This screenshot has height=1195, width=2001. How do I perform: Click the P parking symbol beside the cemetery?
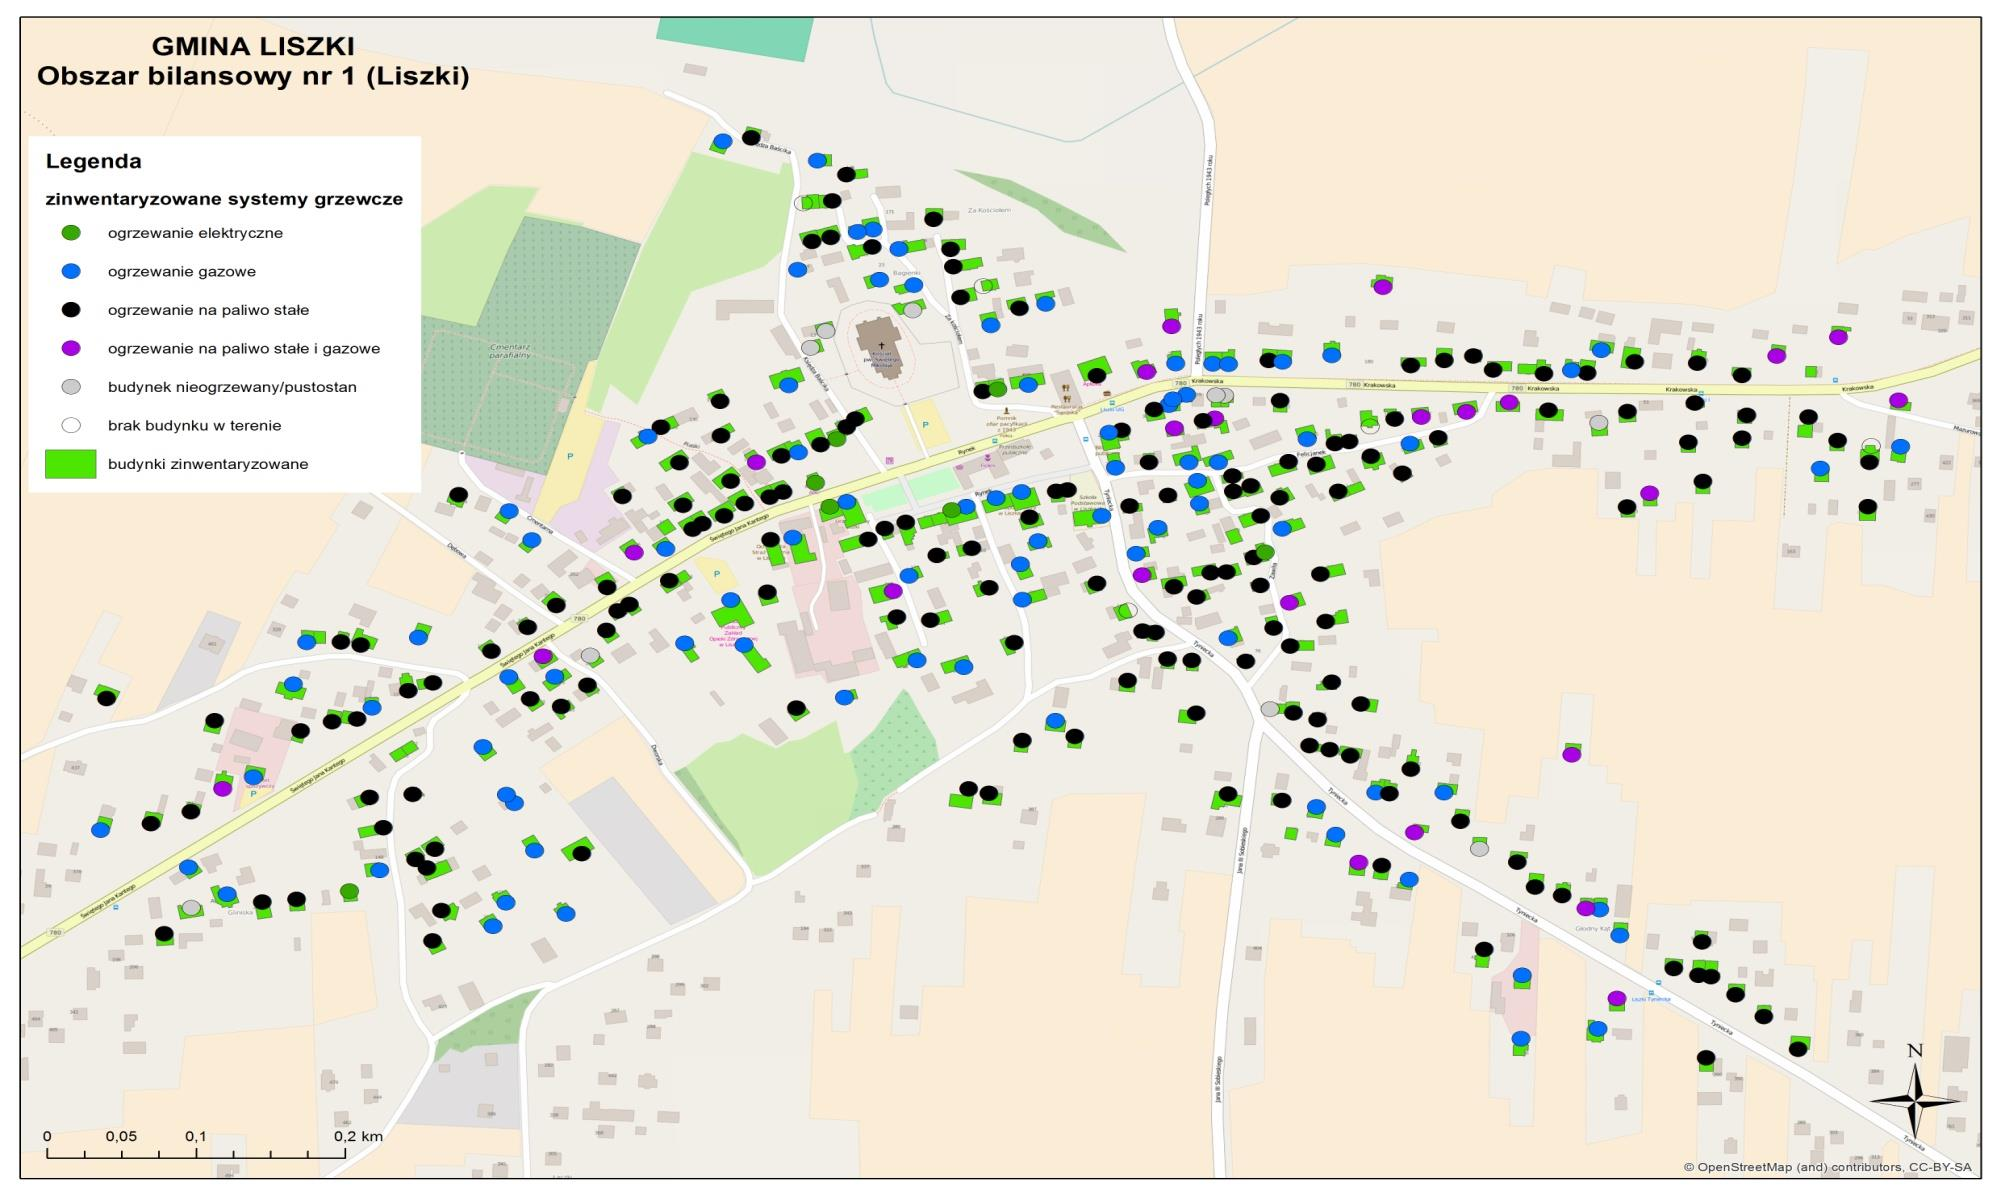pyautogui.click(x=570, y=456)
